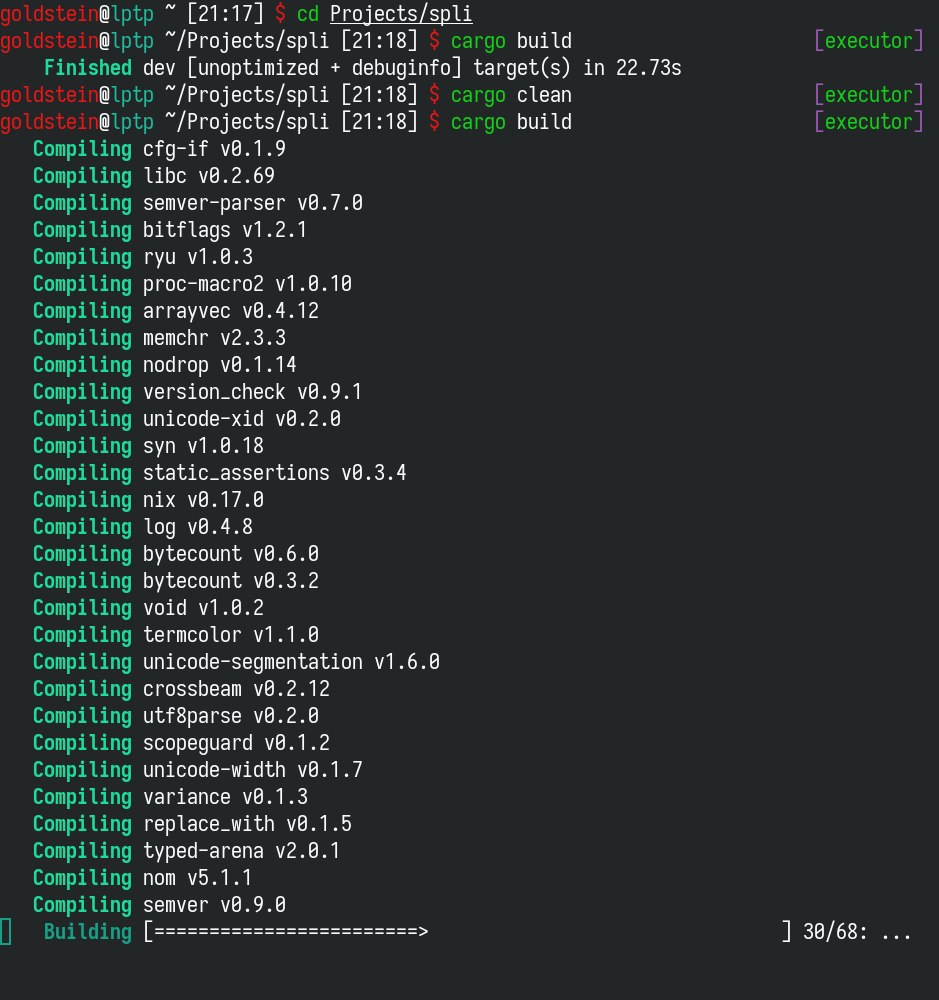939x1000 pixels.
Task: Click the cargo build progress bar
Action: tap(287, 932)
